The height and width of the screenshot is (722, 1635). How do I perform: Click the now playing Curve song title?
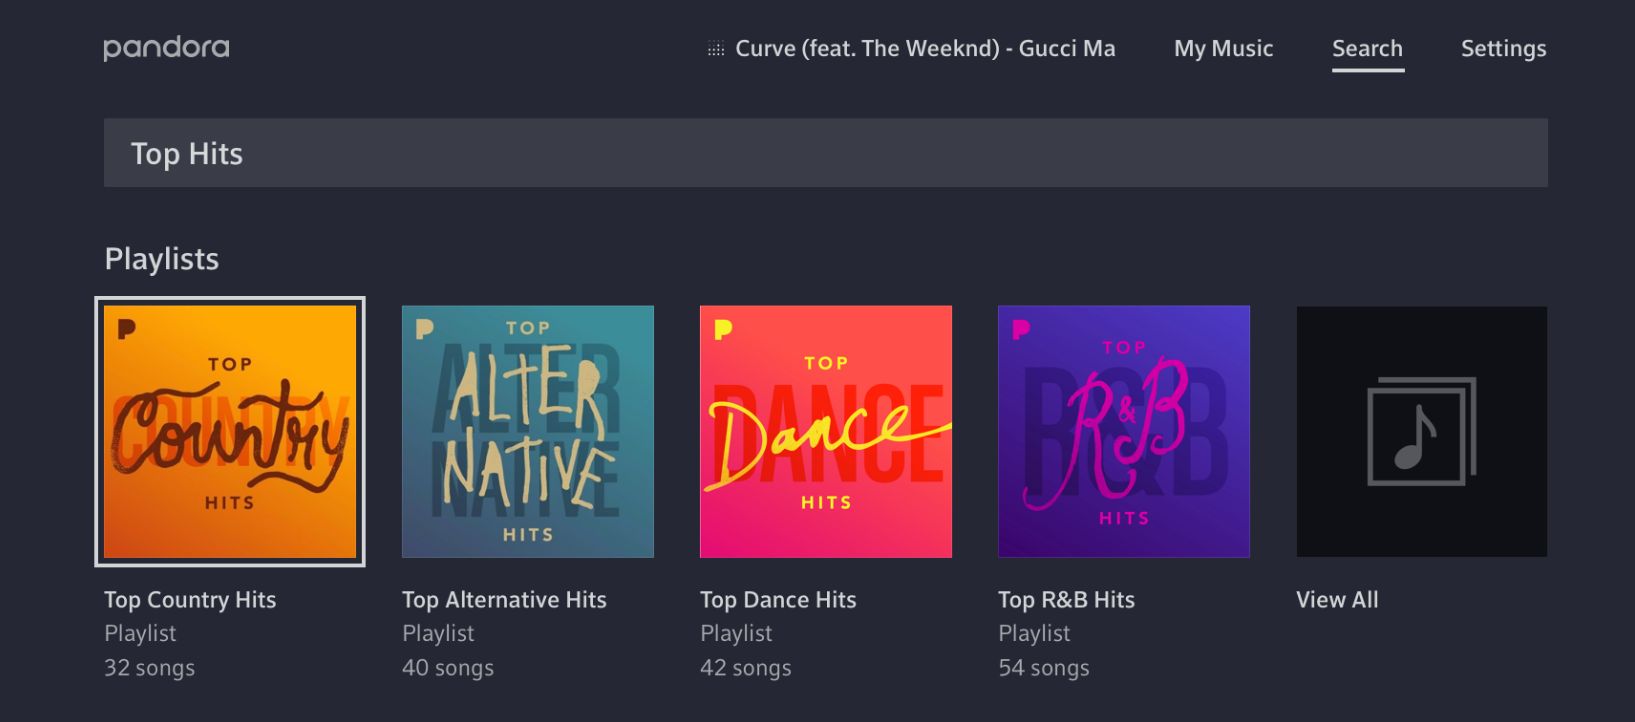tap(925, 48)
